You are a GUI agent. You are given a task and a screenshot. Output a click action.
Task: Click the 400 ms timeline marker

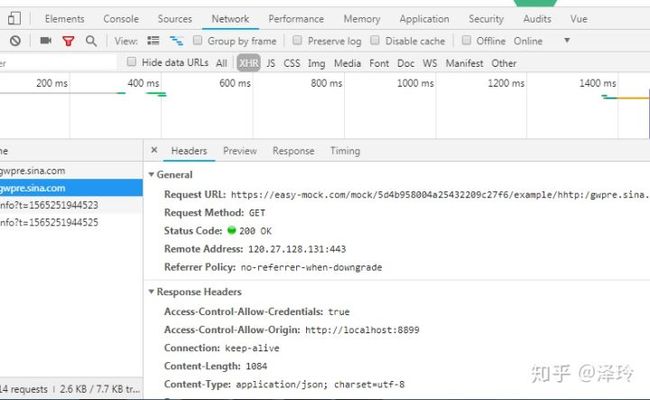143,83
